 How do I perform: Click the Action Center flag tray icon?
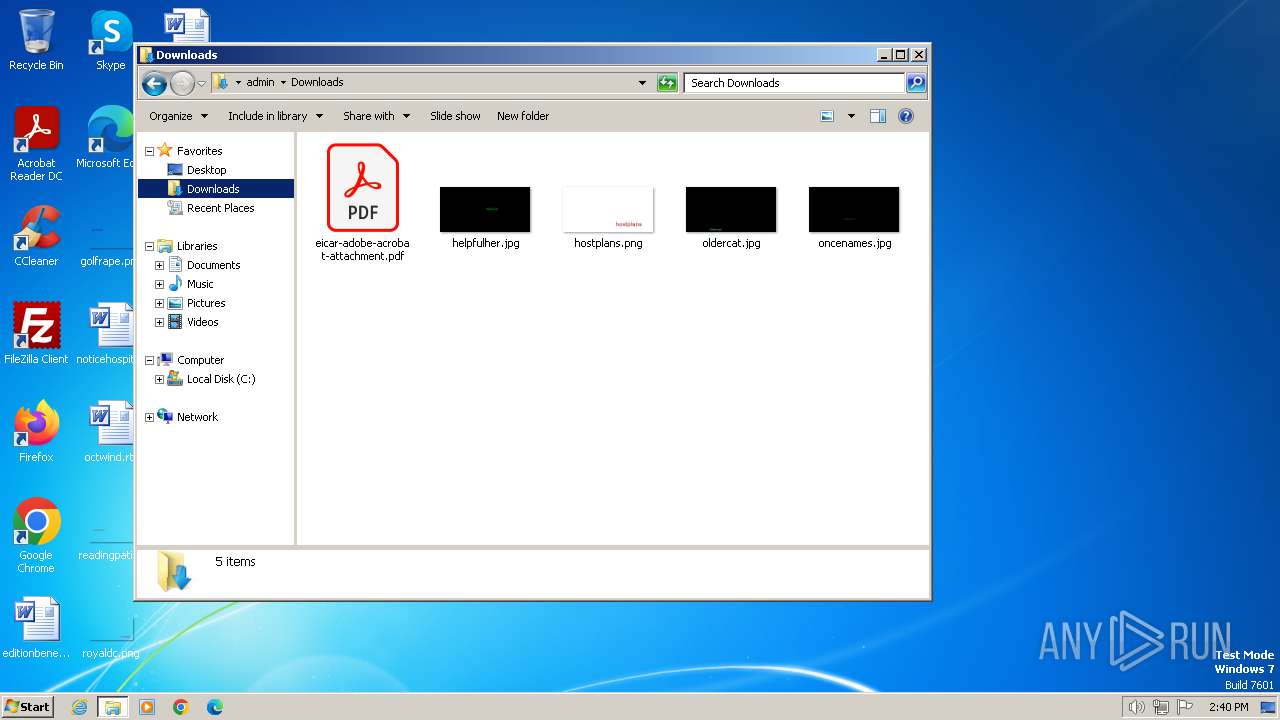tap(1185, 707)
